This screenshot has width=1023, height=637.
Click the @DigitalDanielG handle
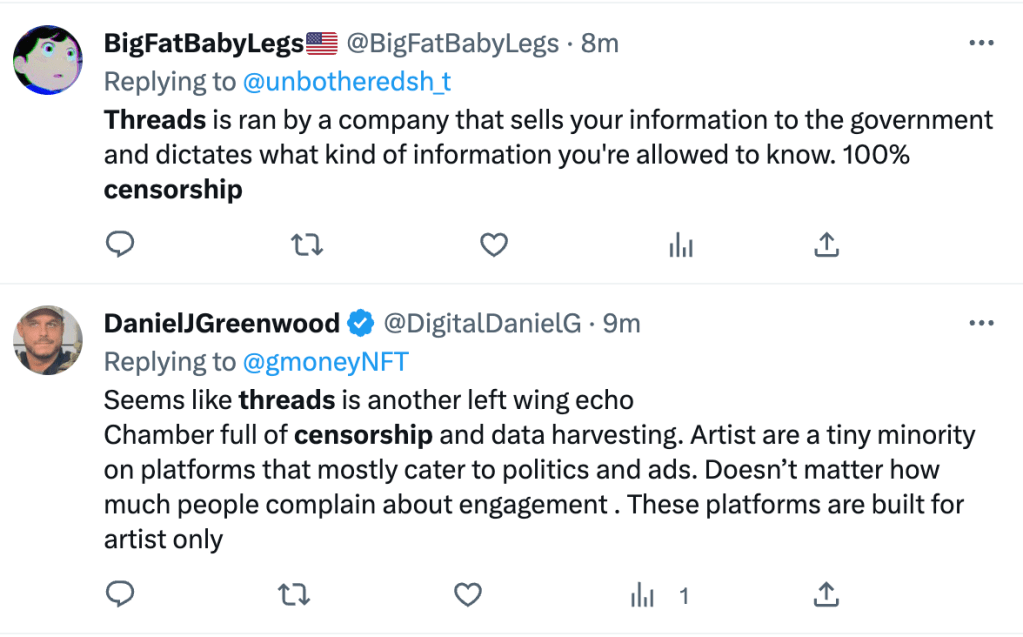point(483,324)
